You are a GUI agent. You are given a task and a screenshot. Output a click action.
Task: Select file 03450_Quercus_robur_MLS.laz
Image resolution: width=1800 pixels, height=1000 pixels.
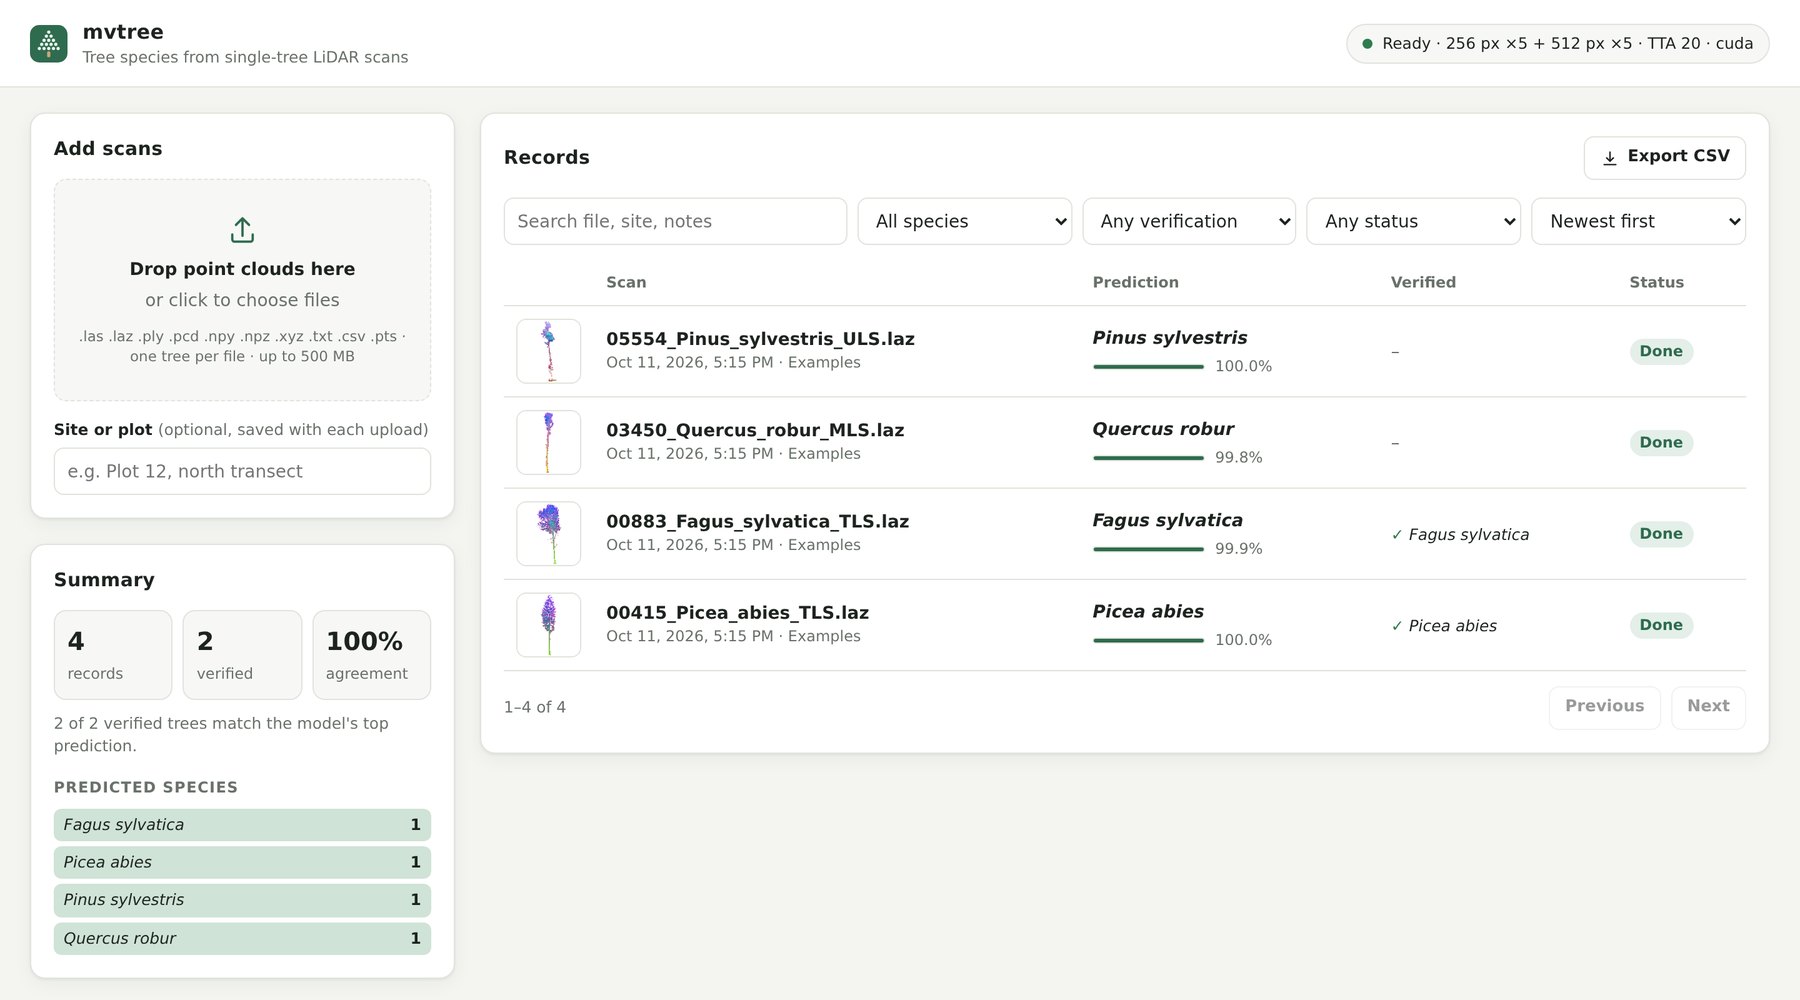pyautogui.click(x=755, y=430)
